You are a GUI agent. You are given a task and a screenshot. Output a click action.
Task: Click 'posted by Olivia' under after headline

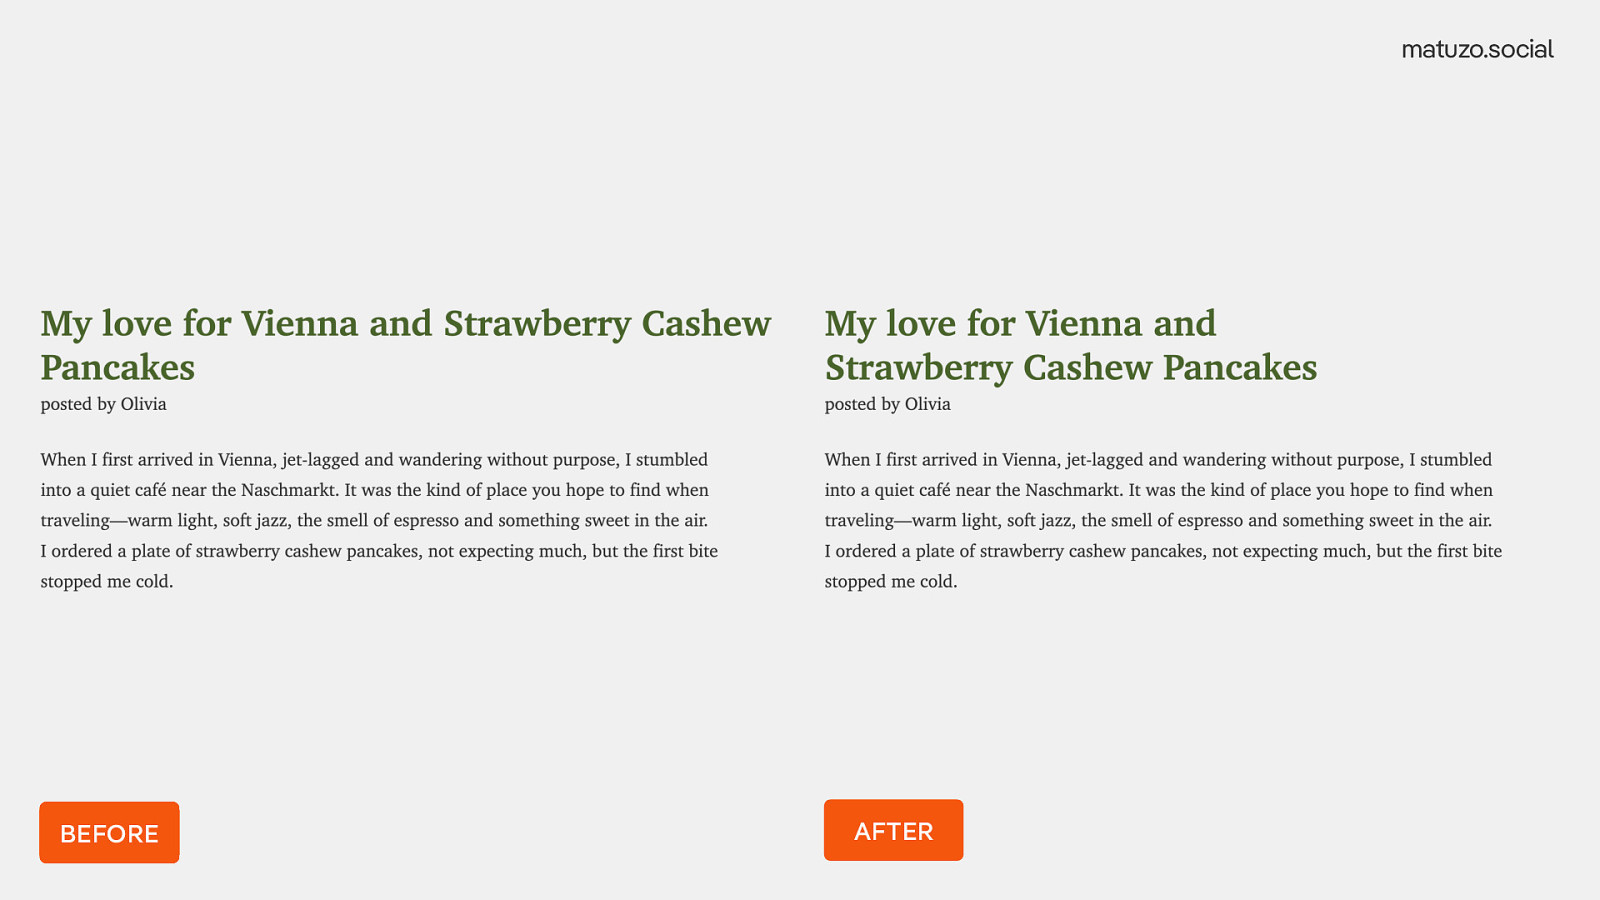[888, 404]
